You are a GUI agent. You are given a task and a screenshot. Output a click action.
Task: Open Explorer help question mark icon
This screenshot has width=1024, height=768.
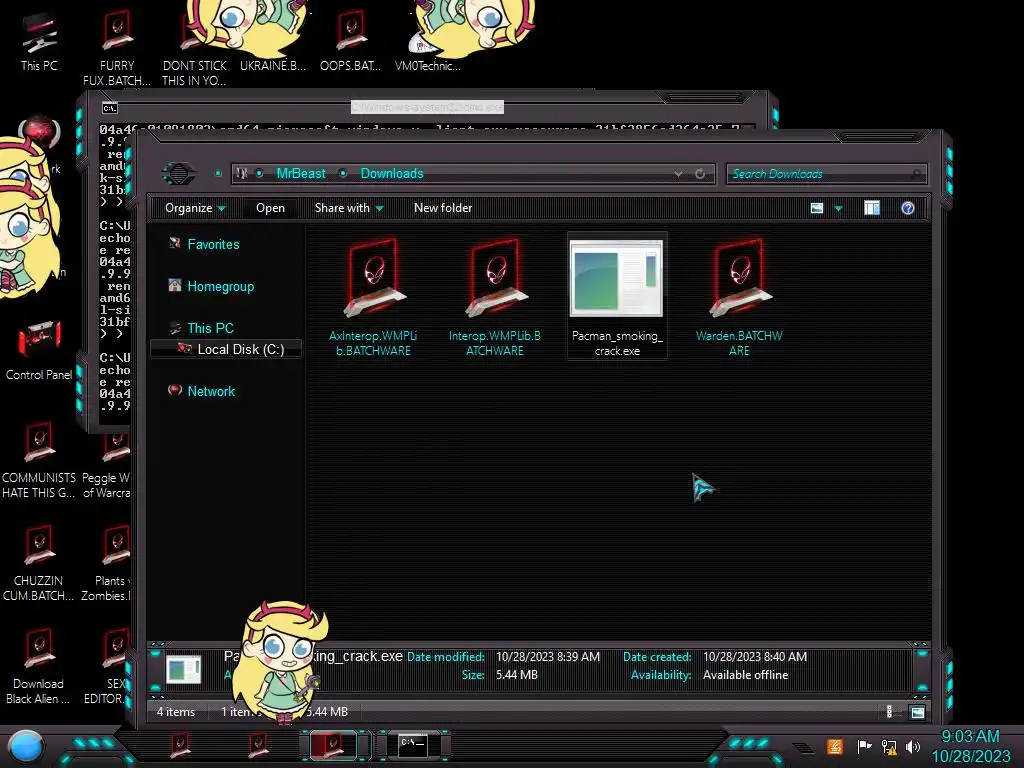(x=908, y=208)
